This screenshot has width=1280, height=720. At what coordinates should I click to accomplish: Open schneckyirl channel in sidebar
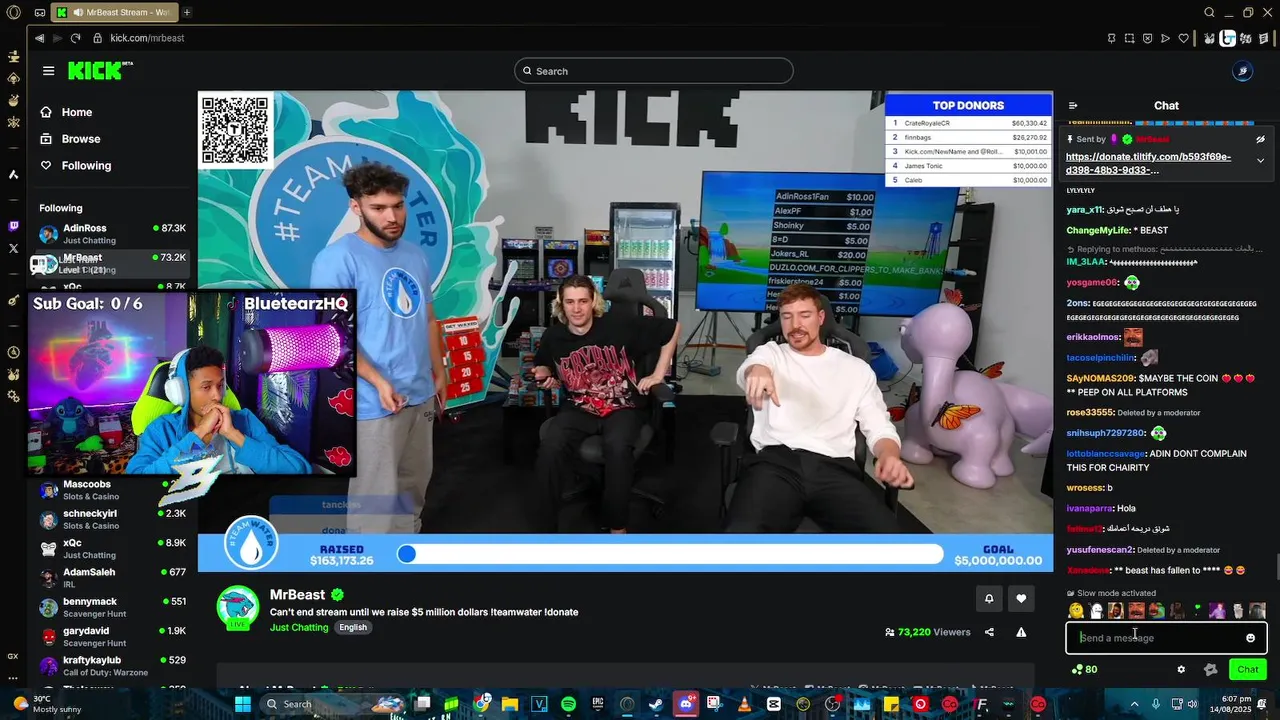(x=112, y=519)
